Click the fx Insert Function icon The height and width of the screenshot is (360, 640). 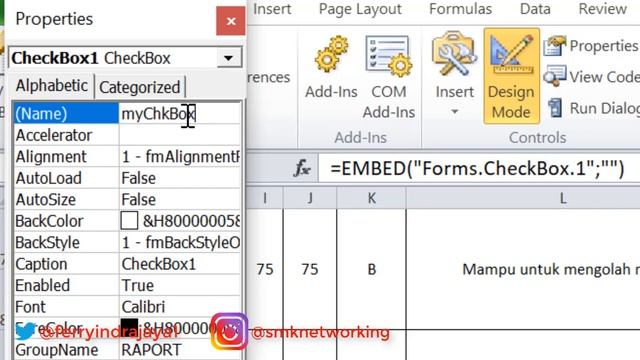[302, 168]
